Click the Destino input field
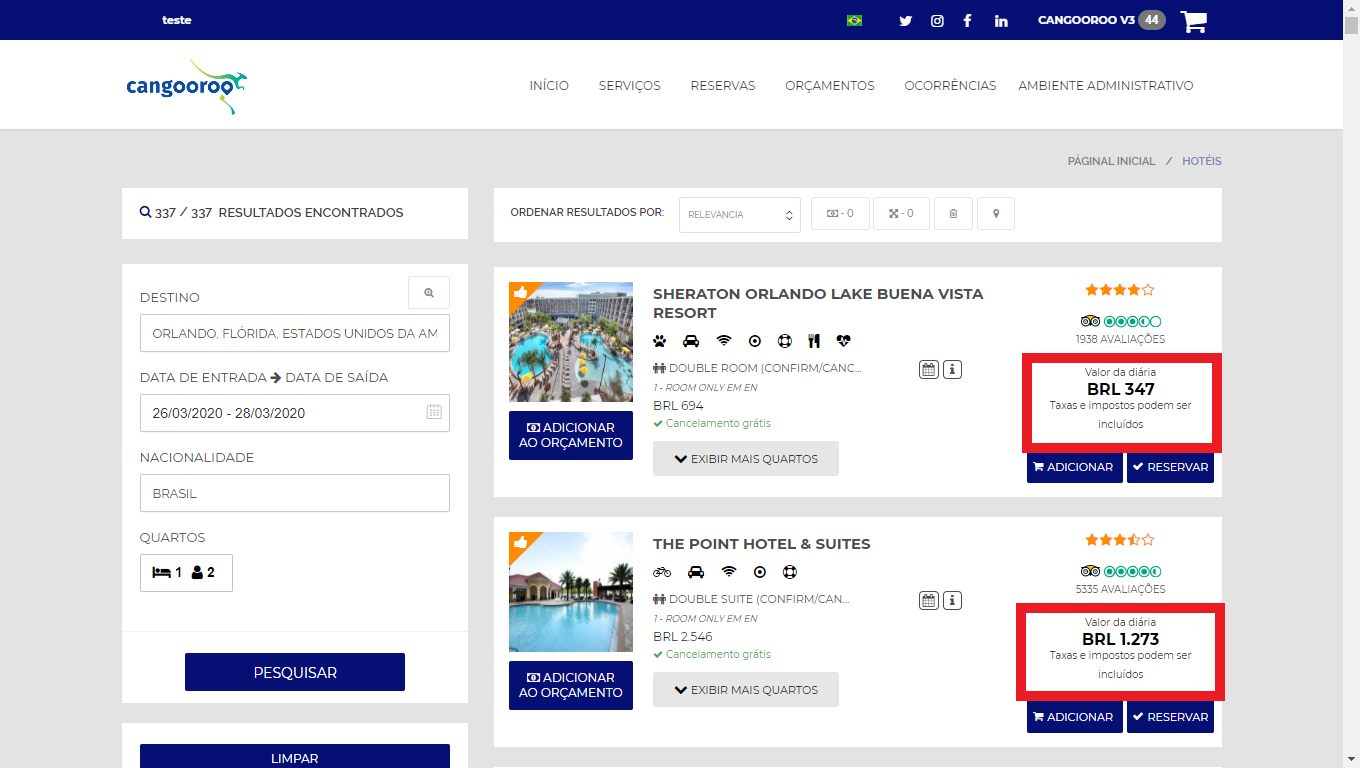This screenshot has height=768, width=1360. (295, 333)
